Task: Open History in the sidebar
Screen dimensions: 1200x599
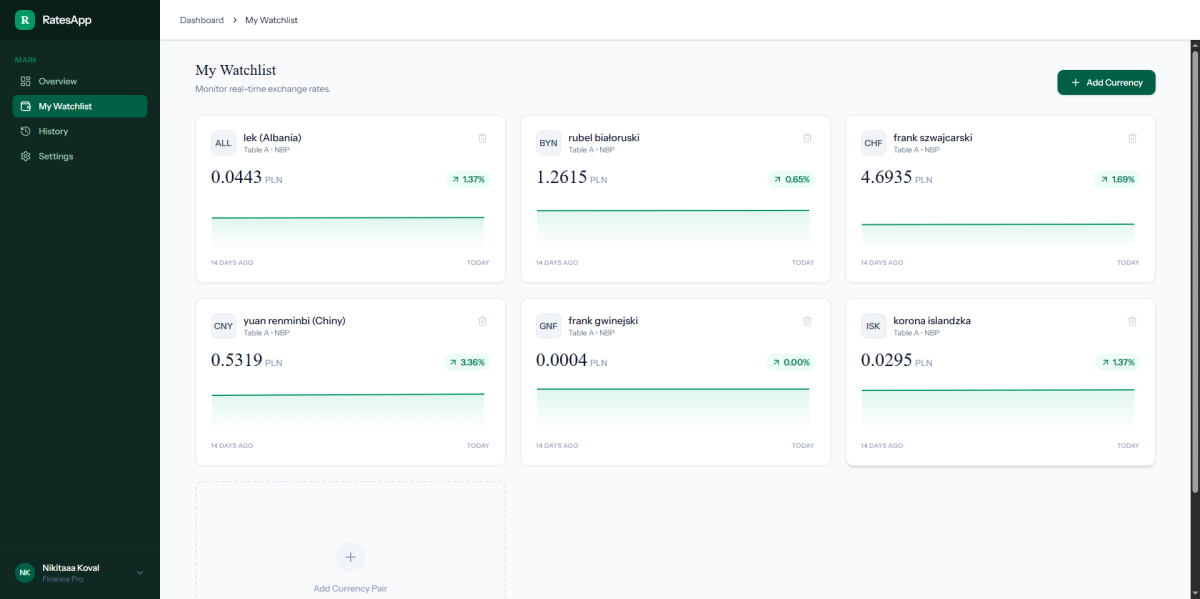Action: [x=53, y=131]
